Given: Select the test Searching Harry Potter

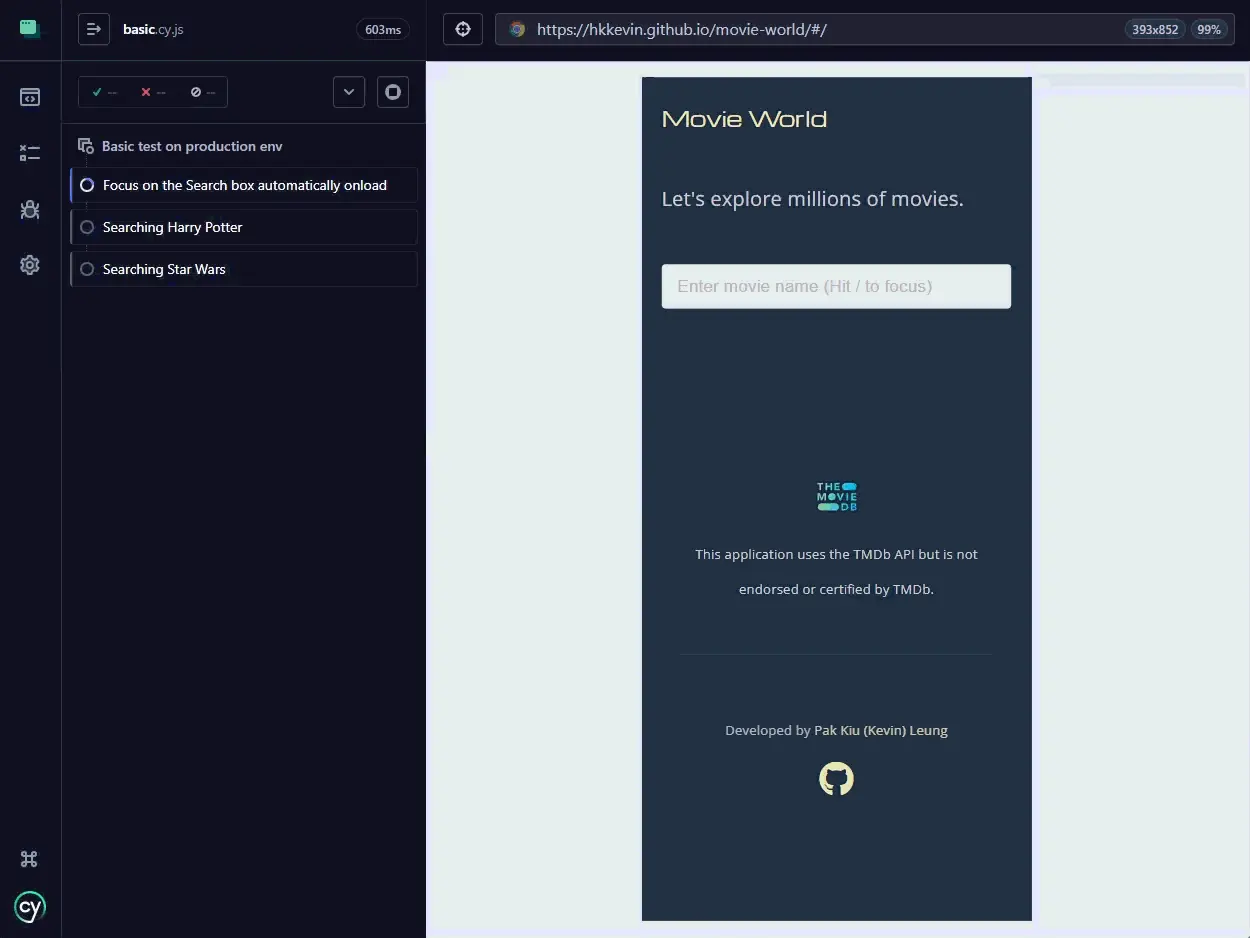Looking at the screenshot, I should [174, 227].
